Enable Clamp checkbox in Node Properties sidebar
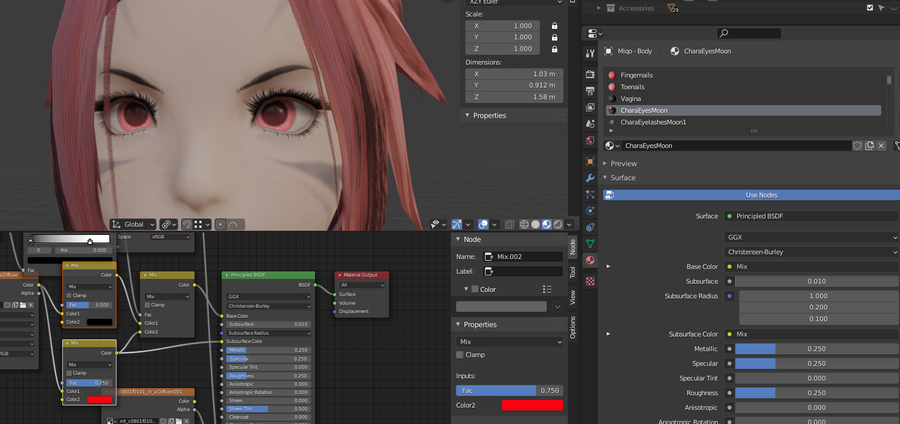The image size is (900, 424). (460, 355)
